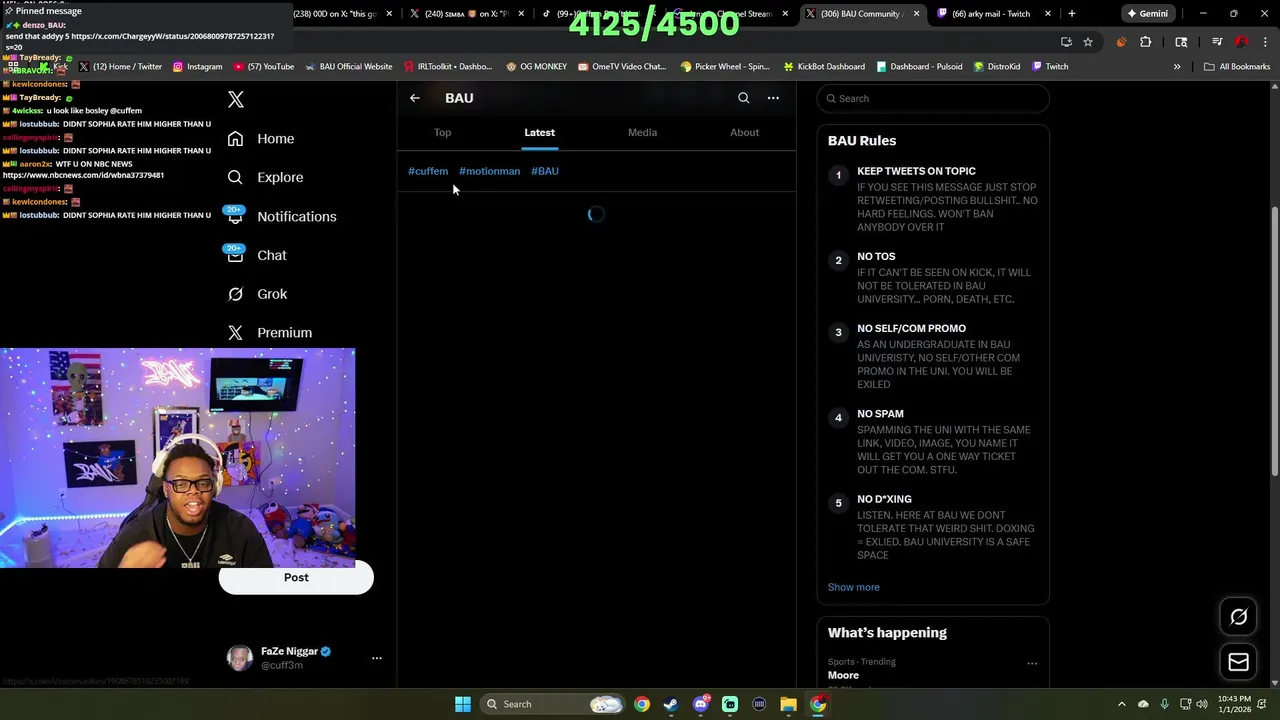Bookmark this page with the star icon
This screenshot has width=1280, height=720.
tap(1088, 42)
